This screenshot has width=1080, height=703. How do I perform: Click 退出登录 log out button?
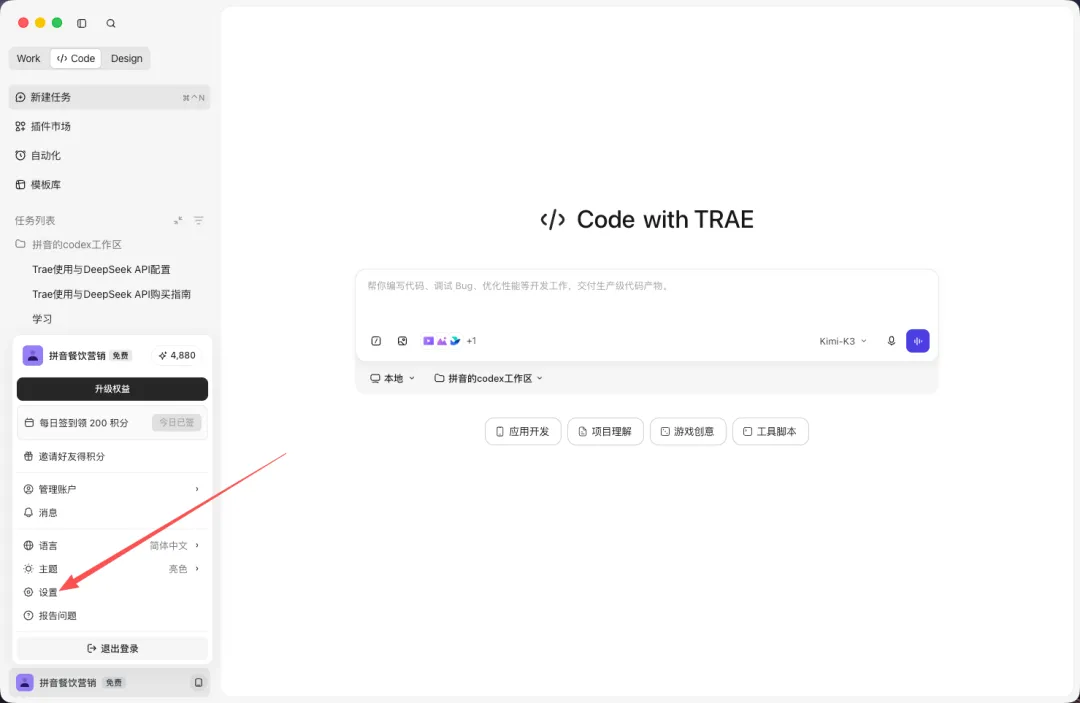(112, 649)
